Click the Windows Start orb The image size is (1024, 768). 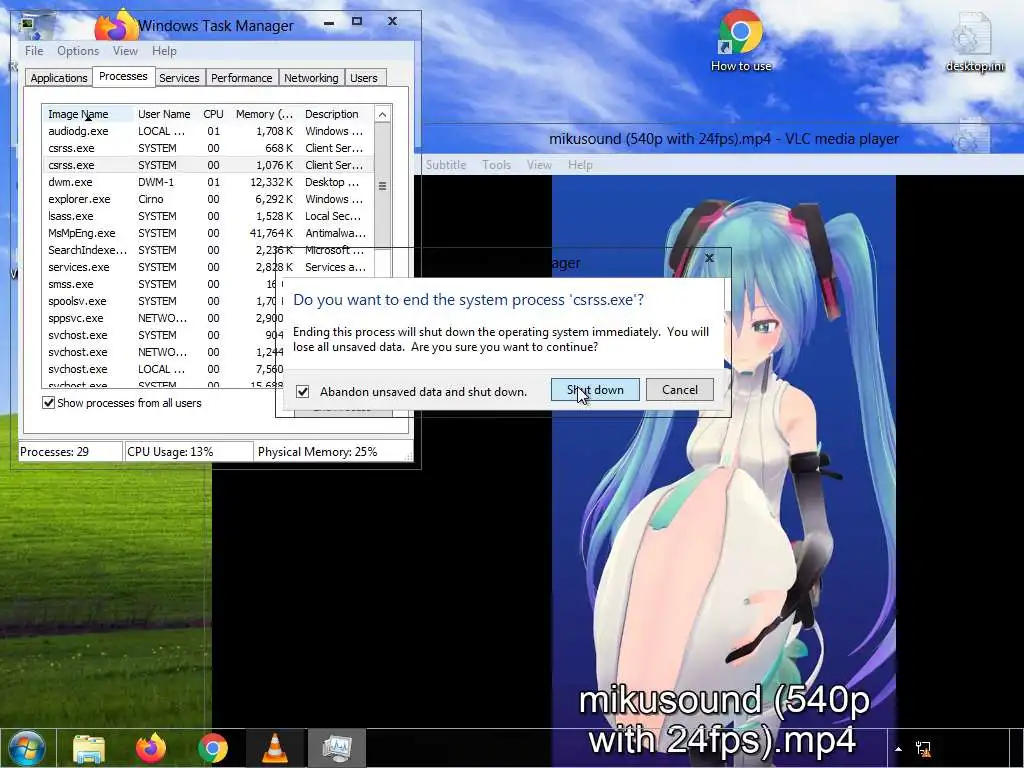[27, 748]
